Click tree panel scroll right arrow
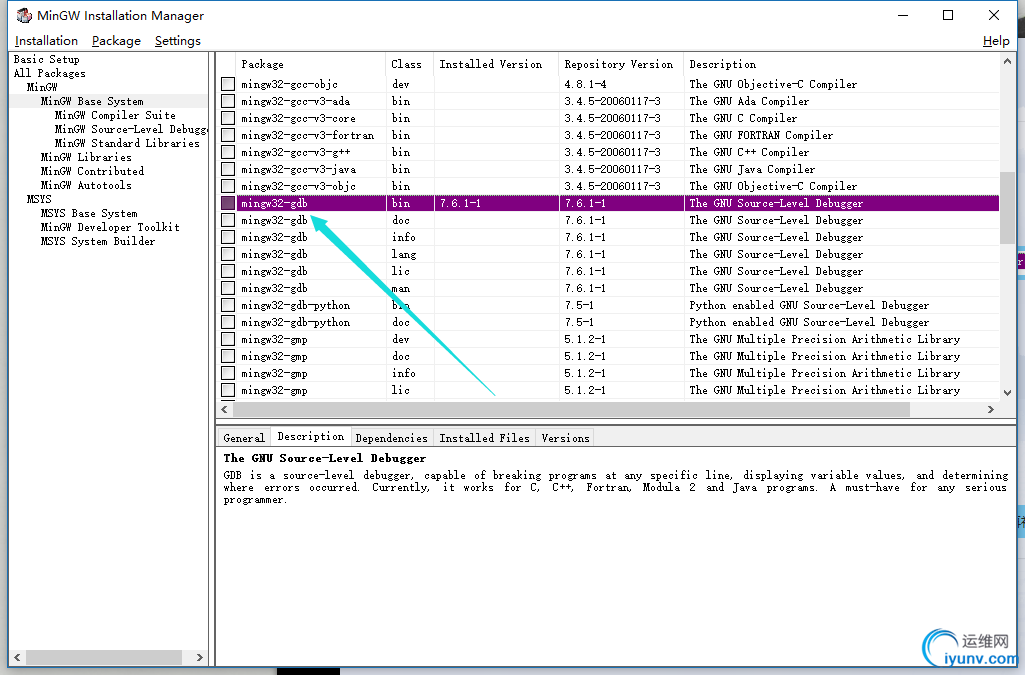 [x=199, y=657]
